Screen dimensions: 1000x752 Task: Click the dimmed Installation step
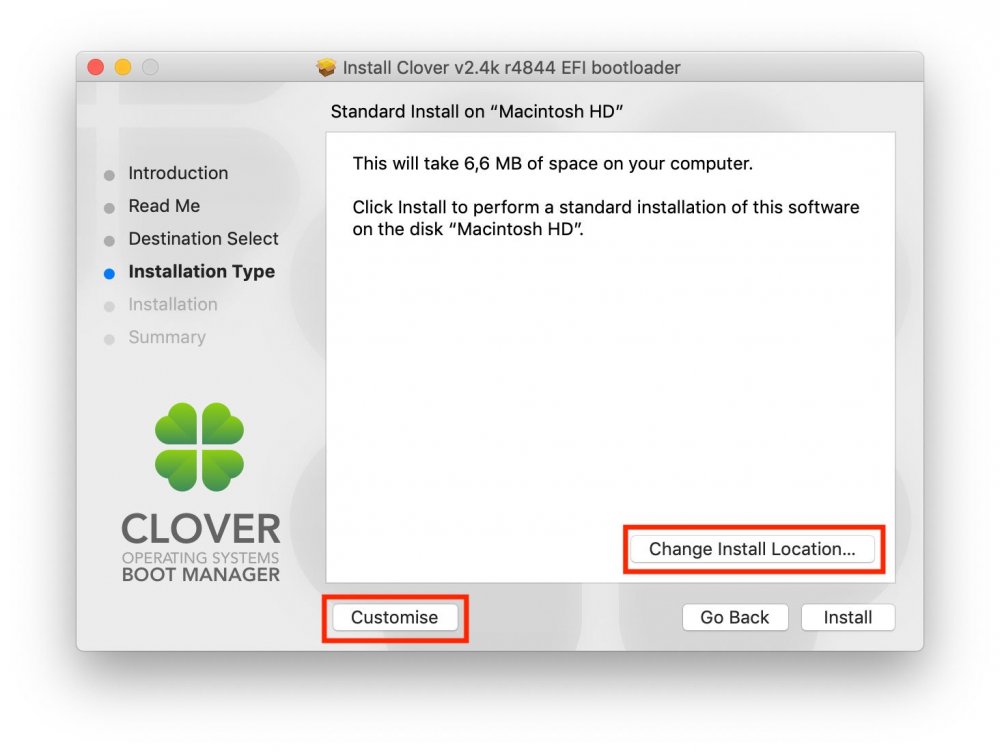click(x=173, y=304)
